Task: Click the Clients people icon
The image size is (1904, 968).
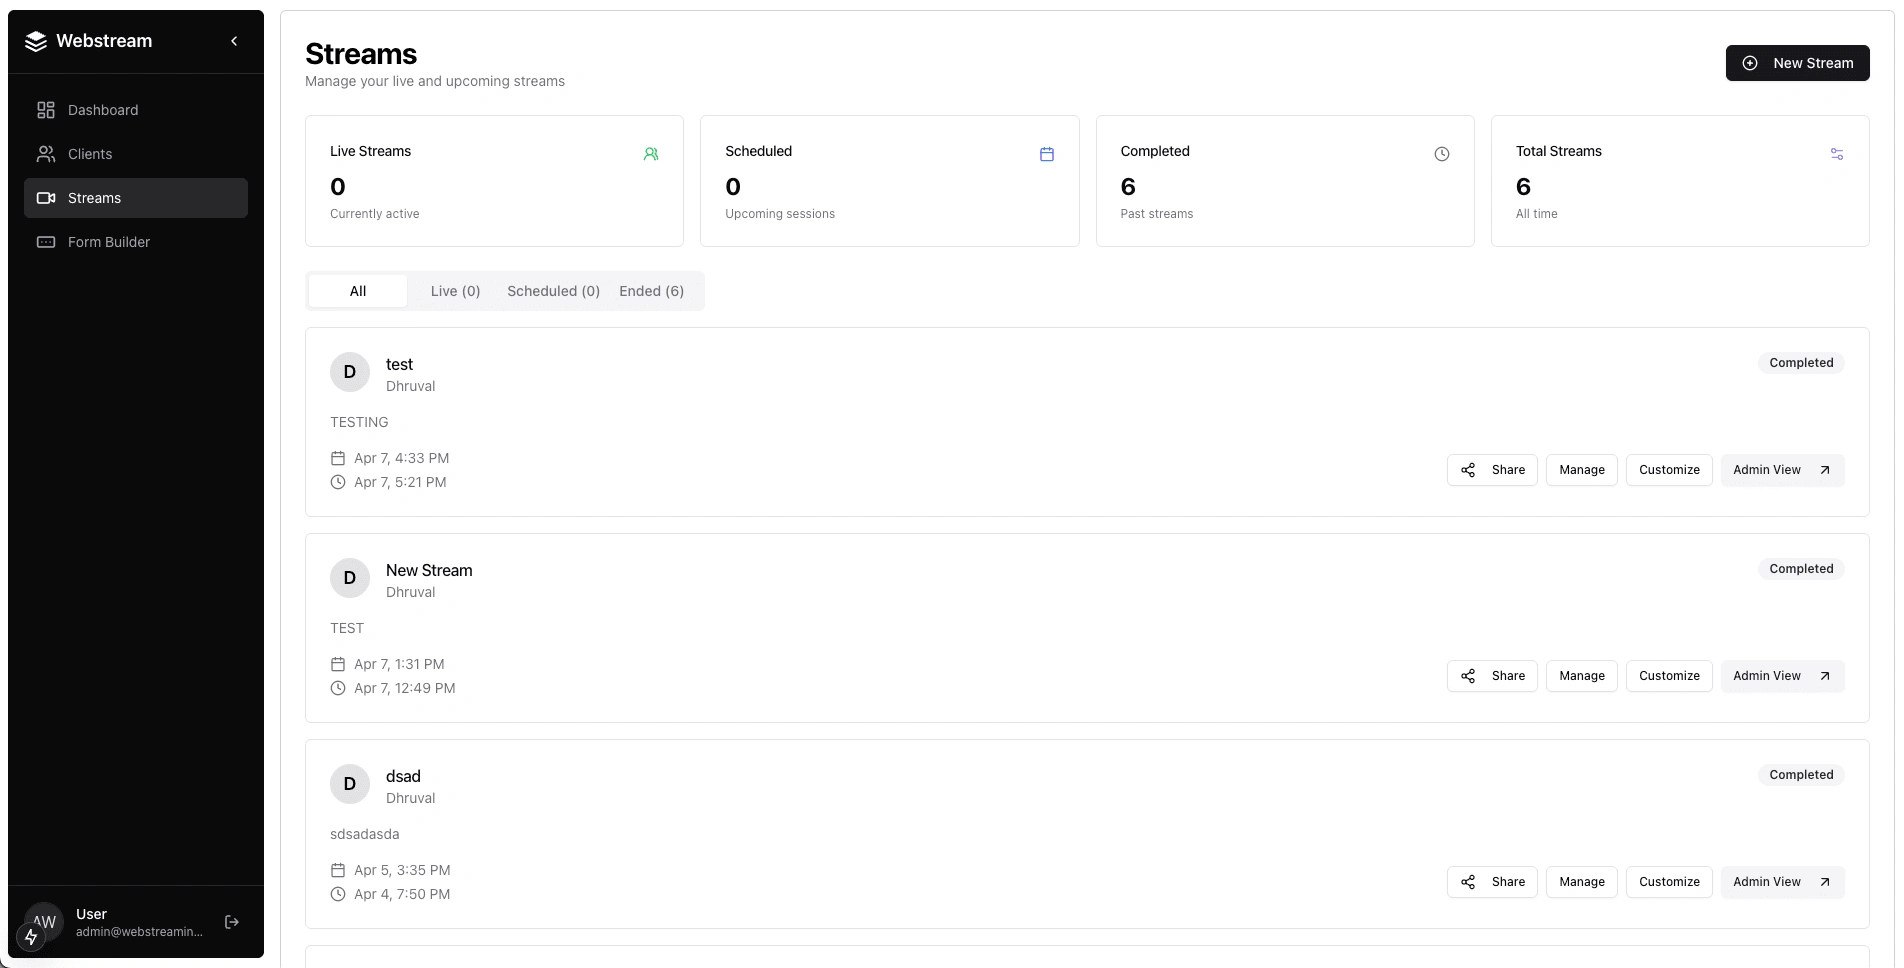Action: (46, 154)
